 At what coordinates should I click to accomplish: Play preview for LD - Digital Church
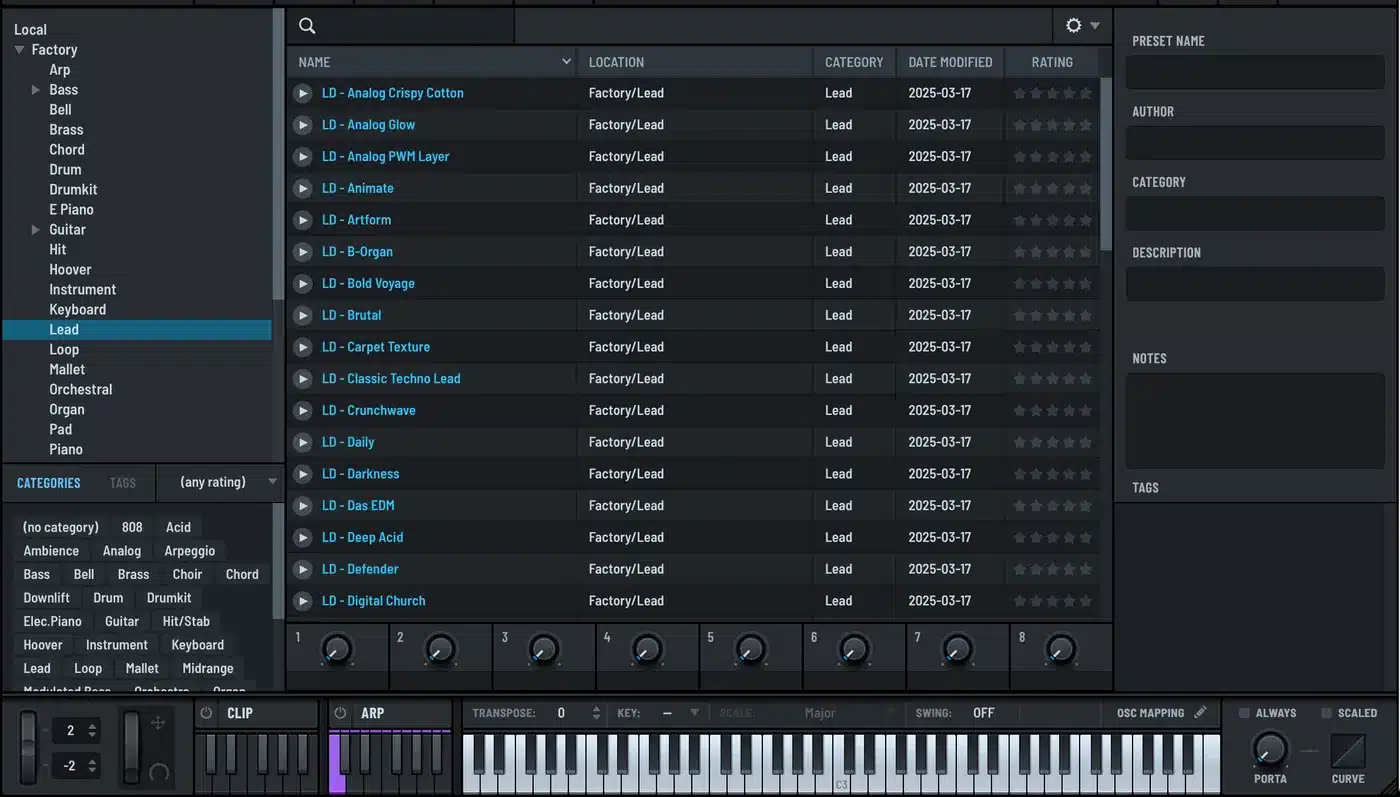pyautogui.click(x=302, y=601)
